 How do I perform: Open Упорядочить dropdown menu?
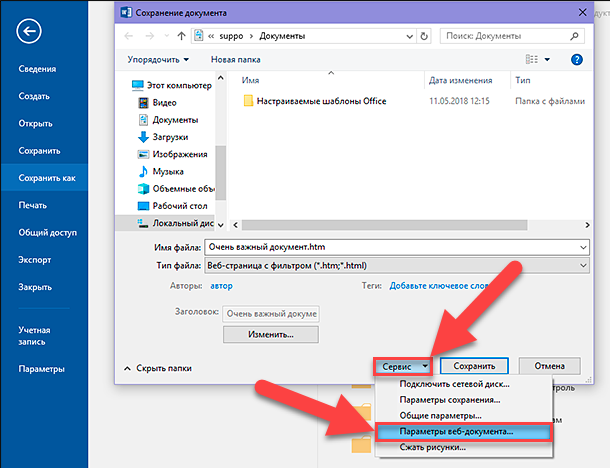point(158,60)
